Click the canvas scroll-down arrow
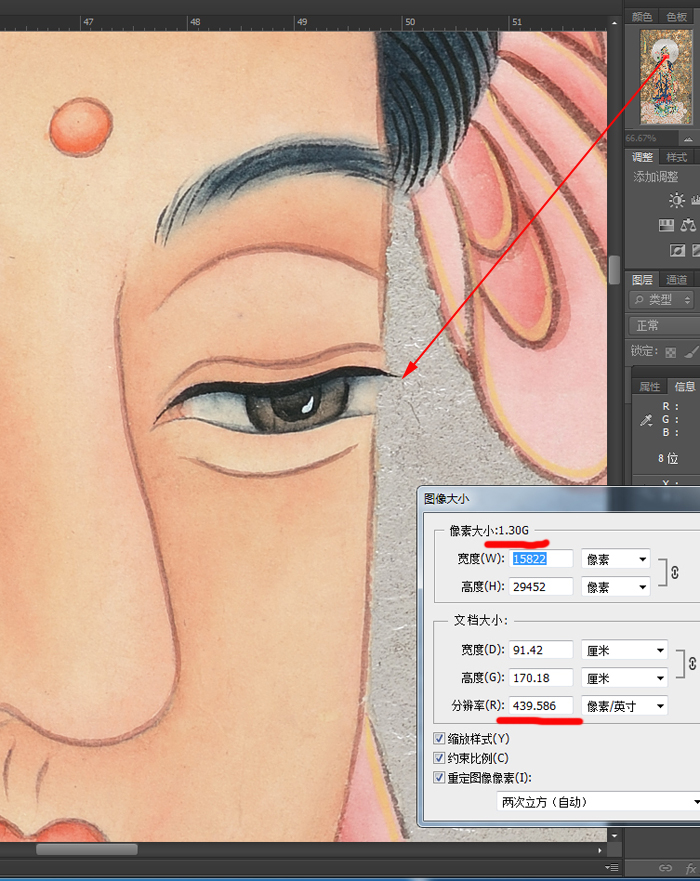This screenshot has height=881, width=700. (614, 835)
